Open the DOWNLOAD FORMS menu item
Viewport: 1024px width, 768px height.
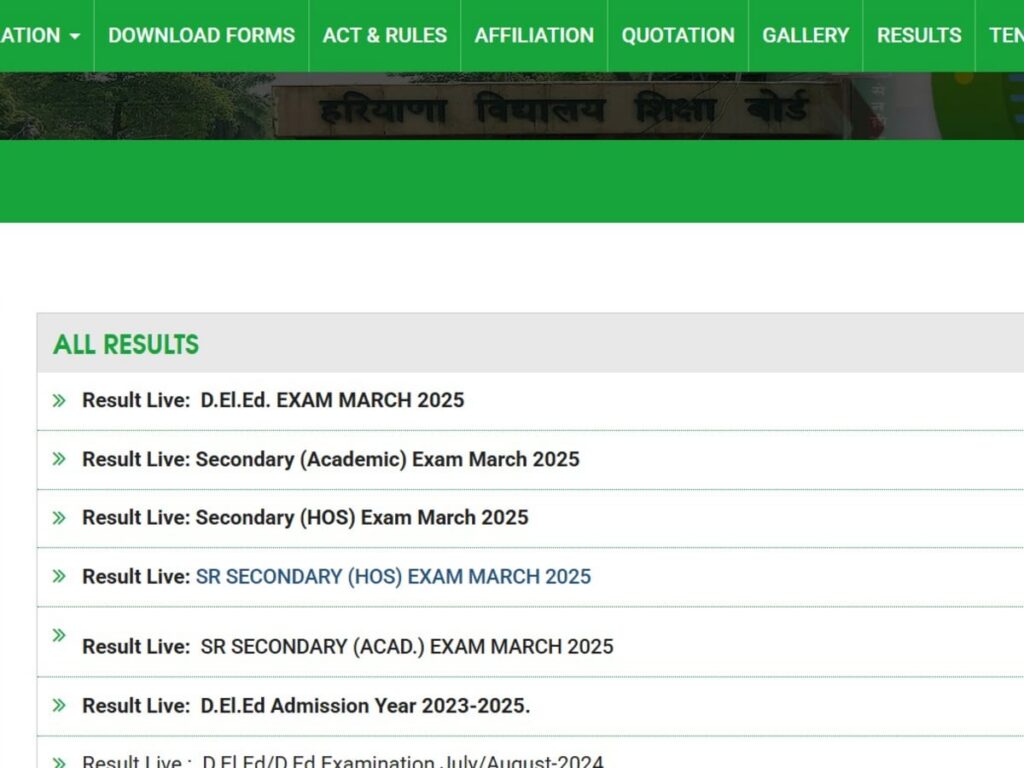(201, 35)
